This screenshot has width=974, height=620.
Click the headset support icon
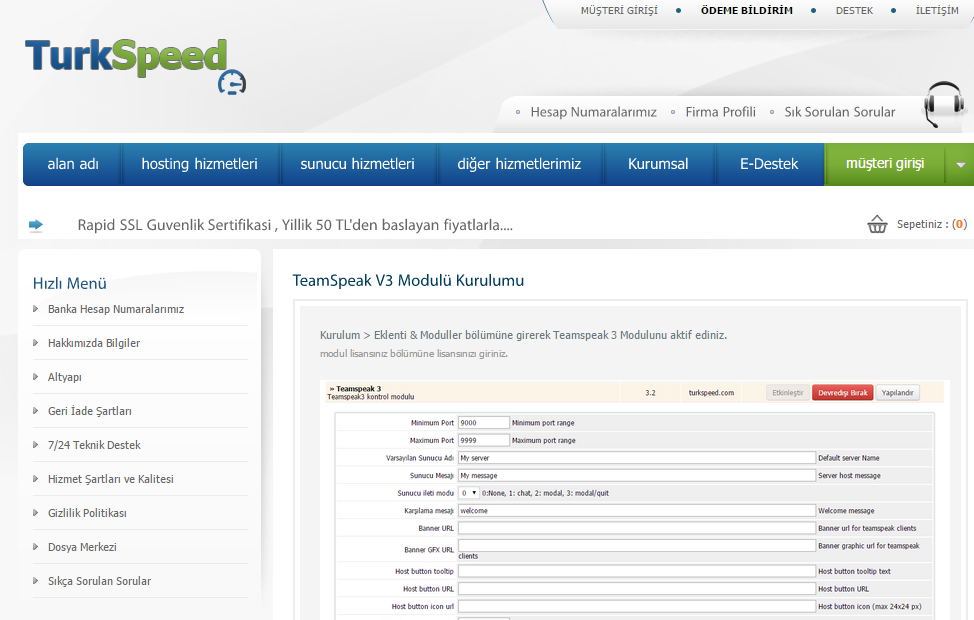944,104
